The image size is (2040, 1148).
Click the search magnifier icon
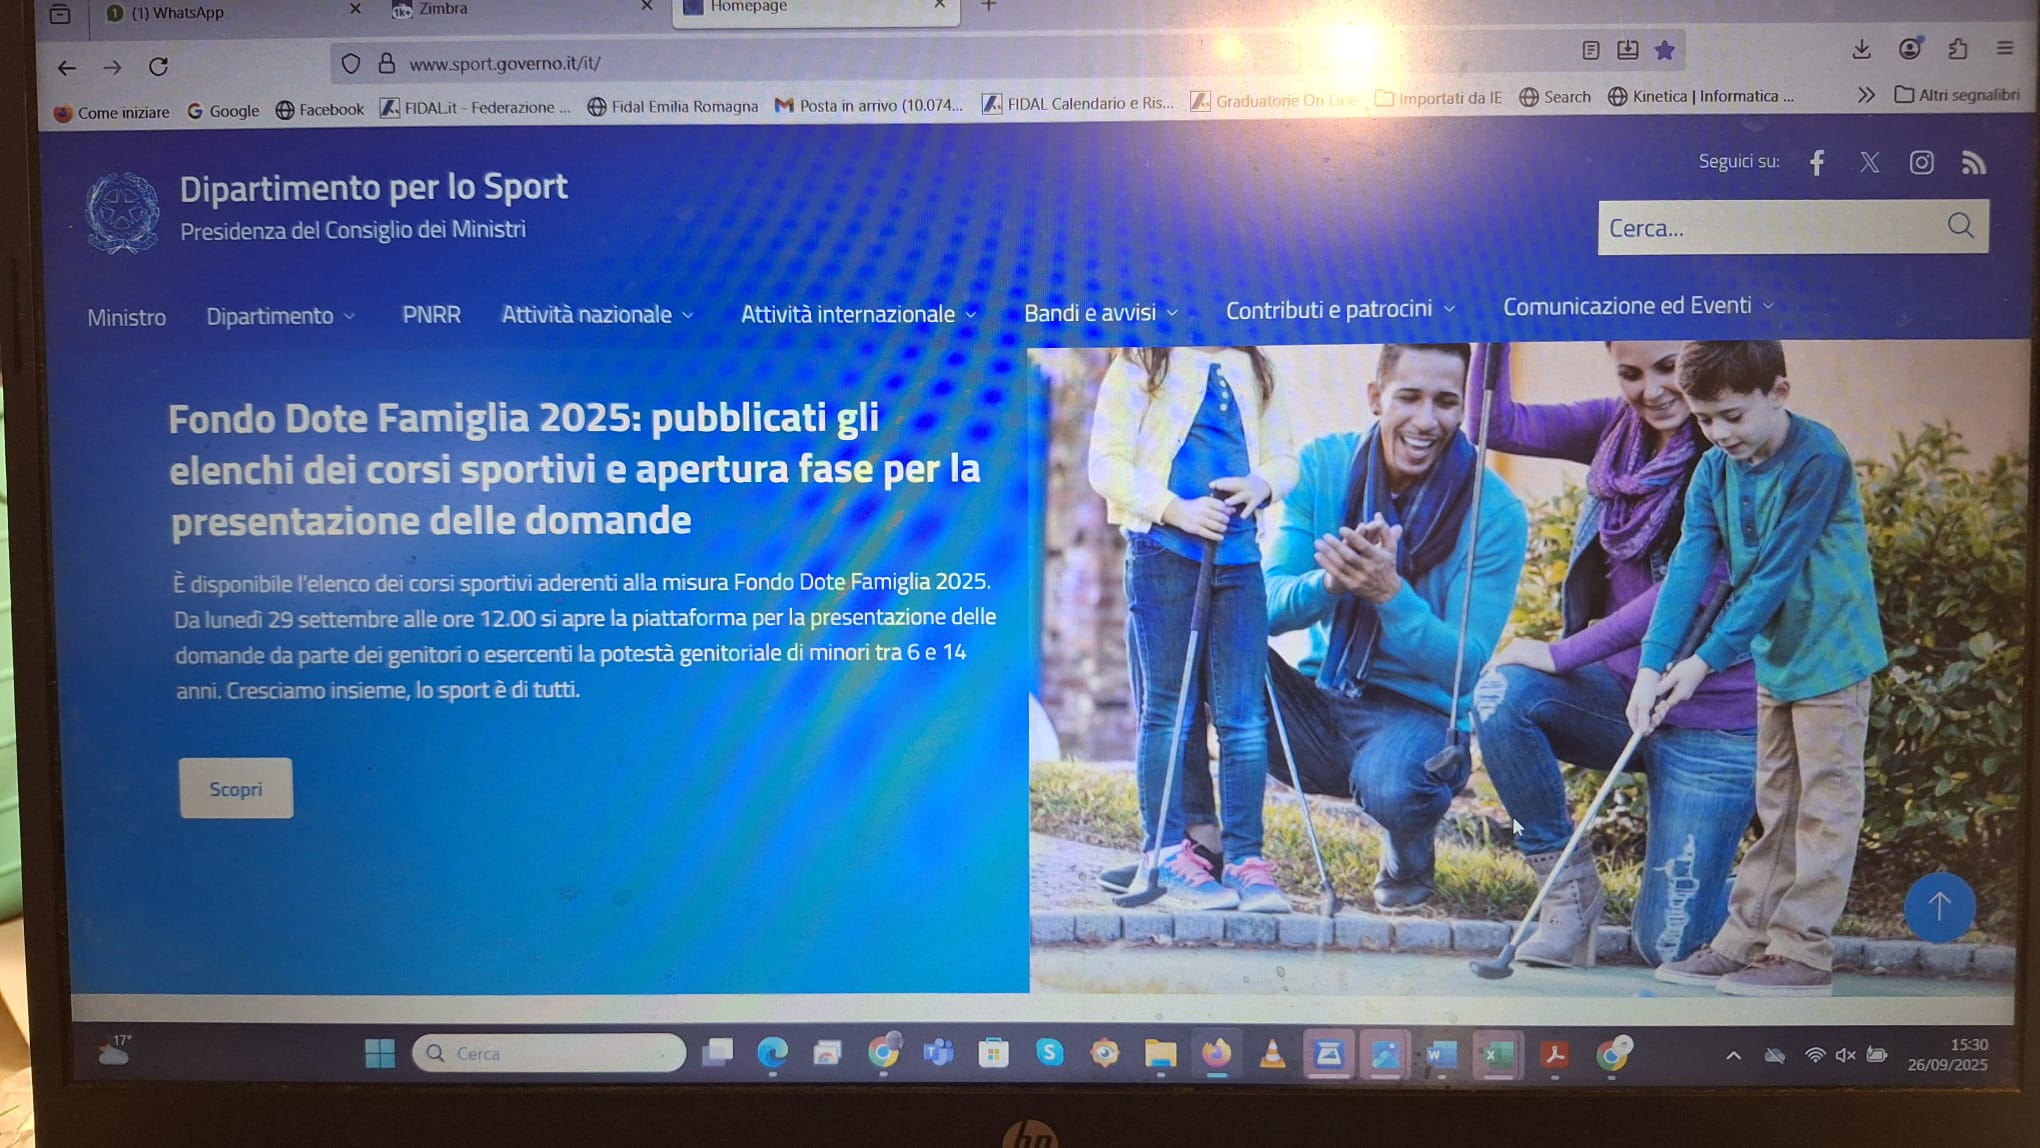[1960, 226]
